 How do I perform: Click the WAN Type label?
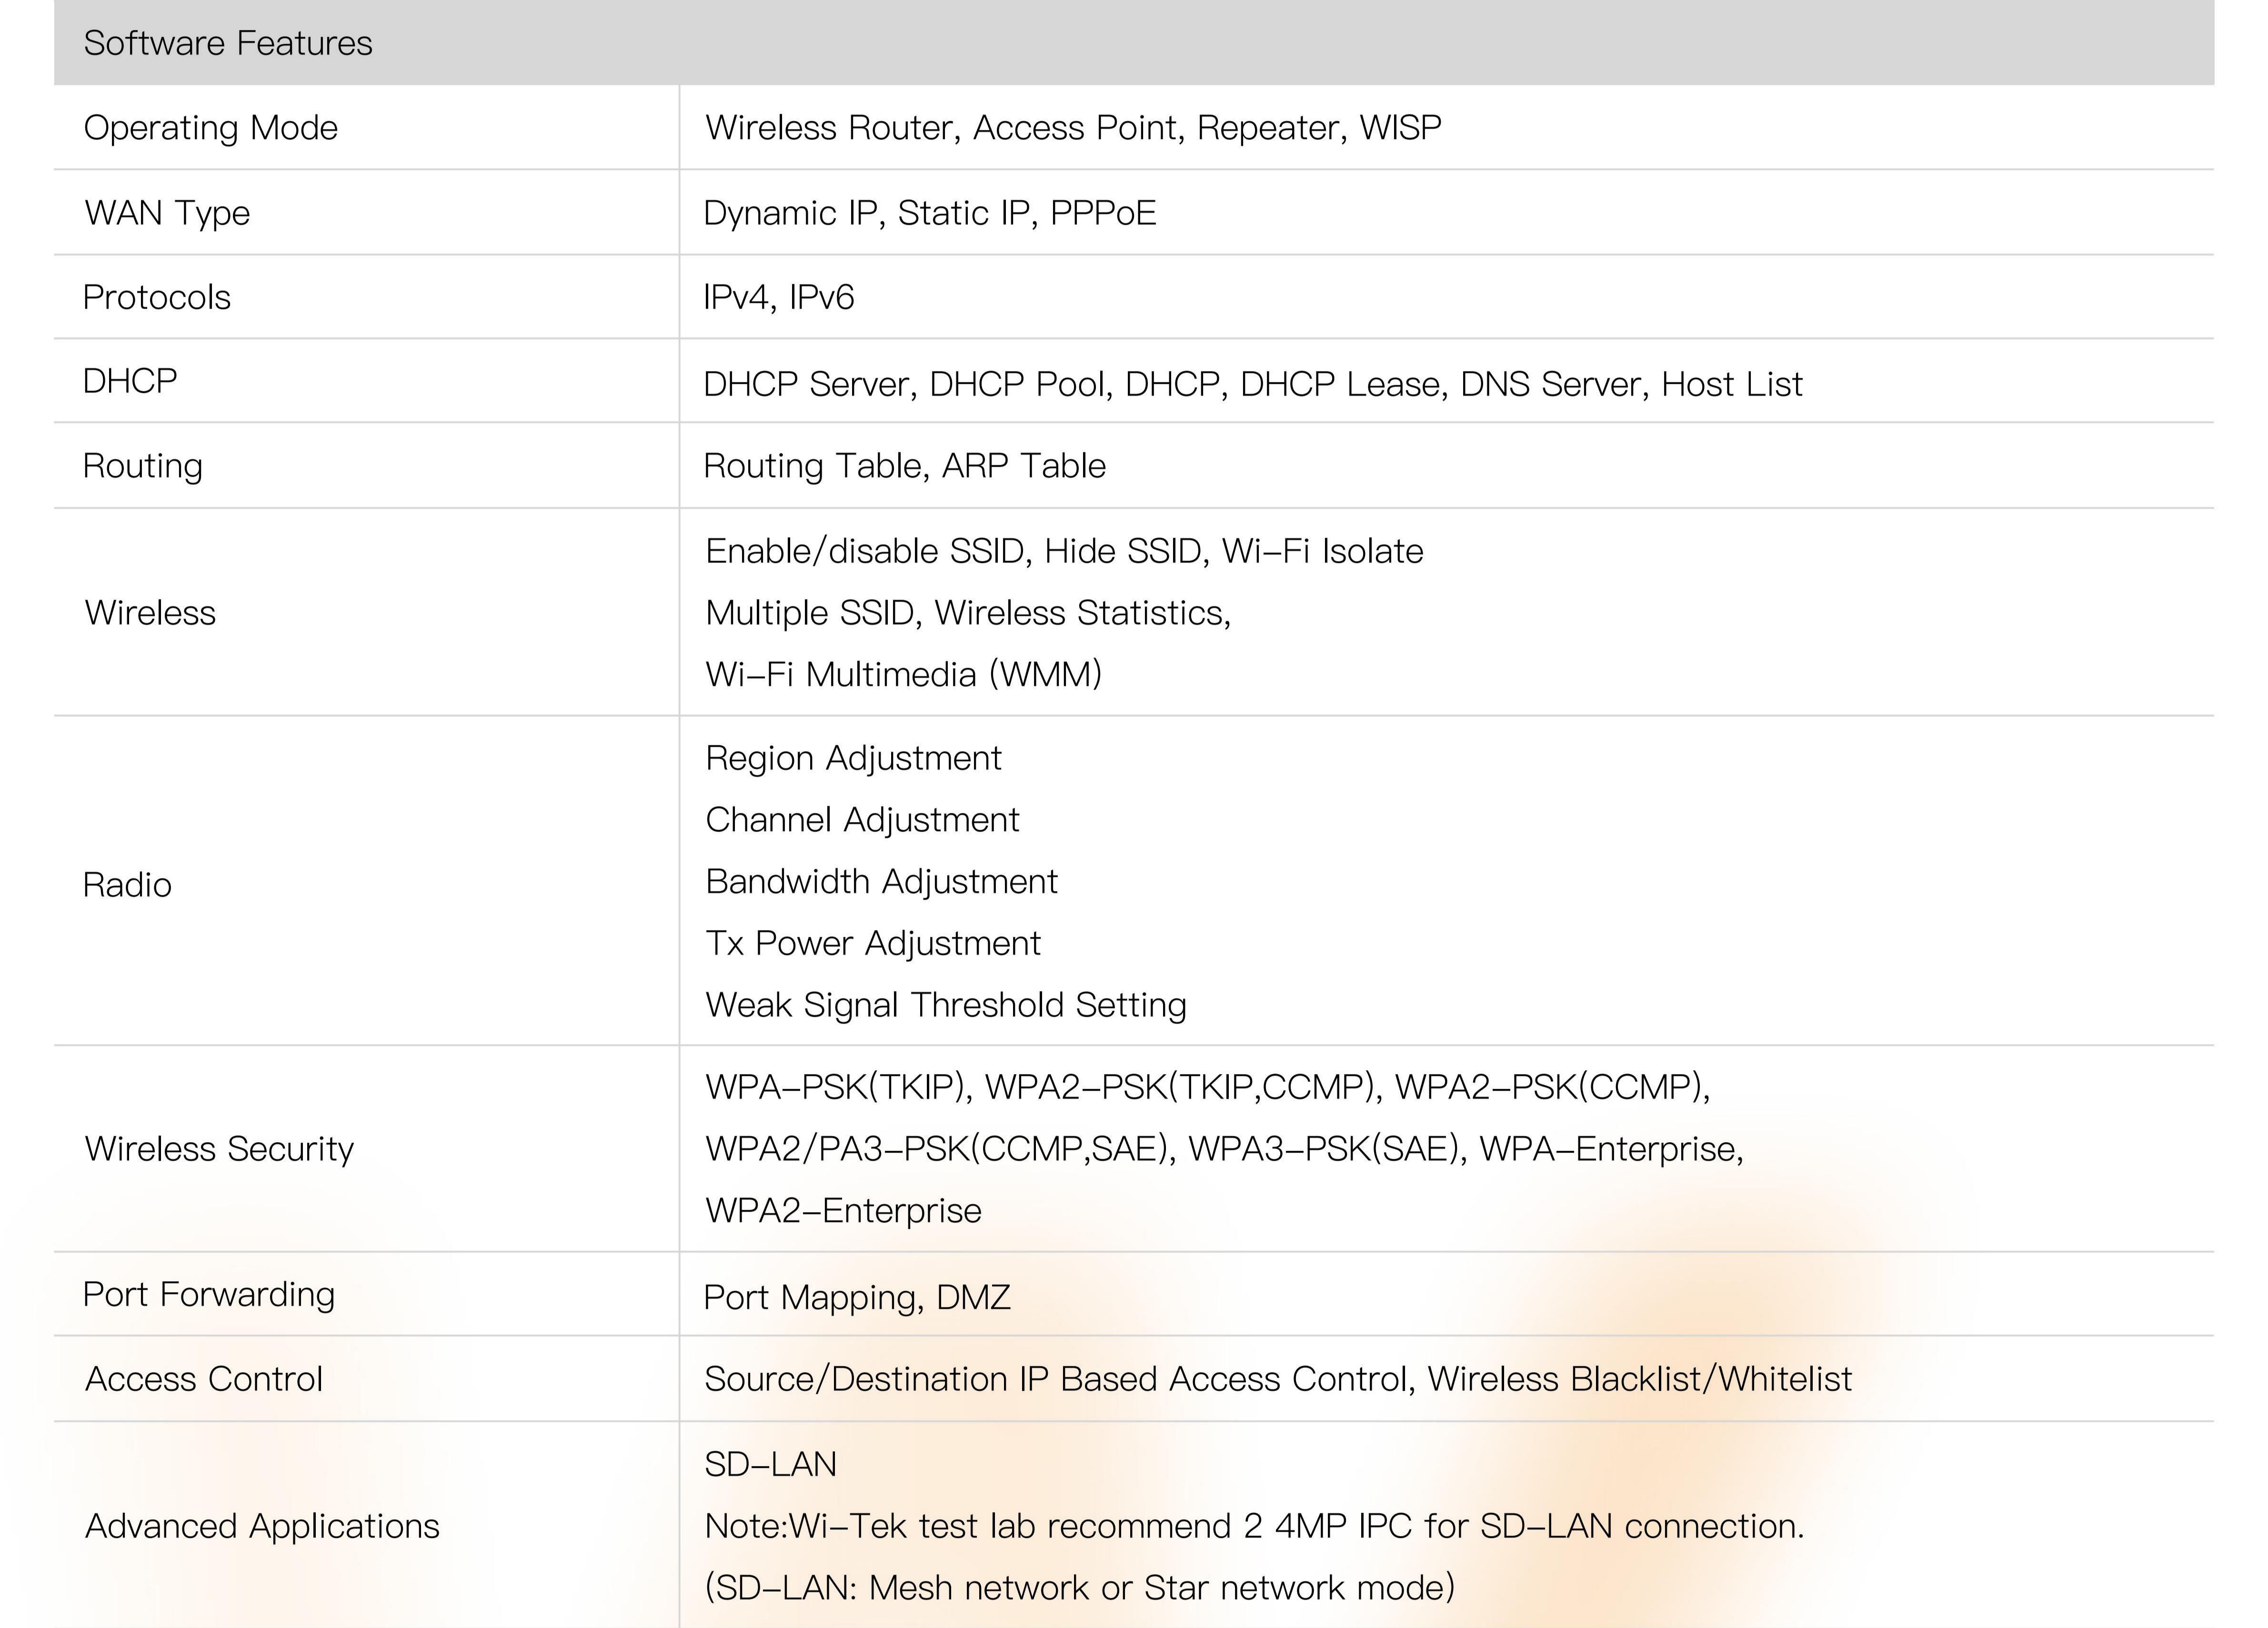tap(167, 213)
